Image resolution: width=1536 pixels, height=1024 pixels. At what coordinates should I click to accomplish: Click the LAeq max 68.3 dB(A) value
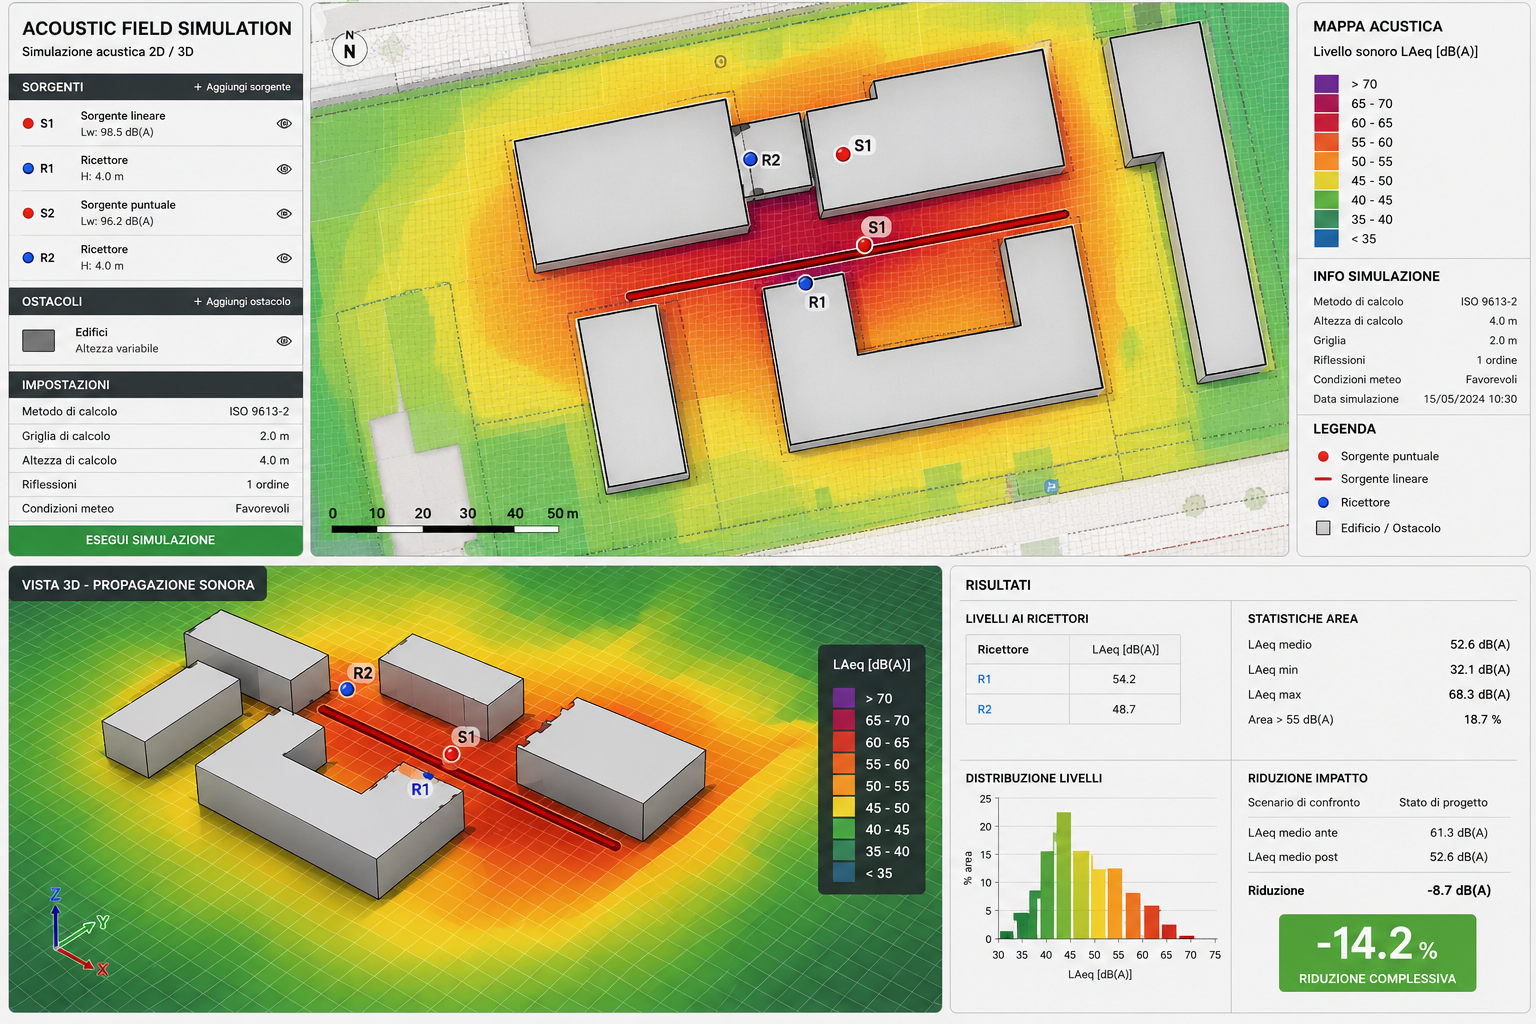coord(1479,694)
